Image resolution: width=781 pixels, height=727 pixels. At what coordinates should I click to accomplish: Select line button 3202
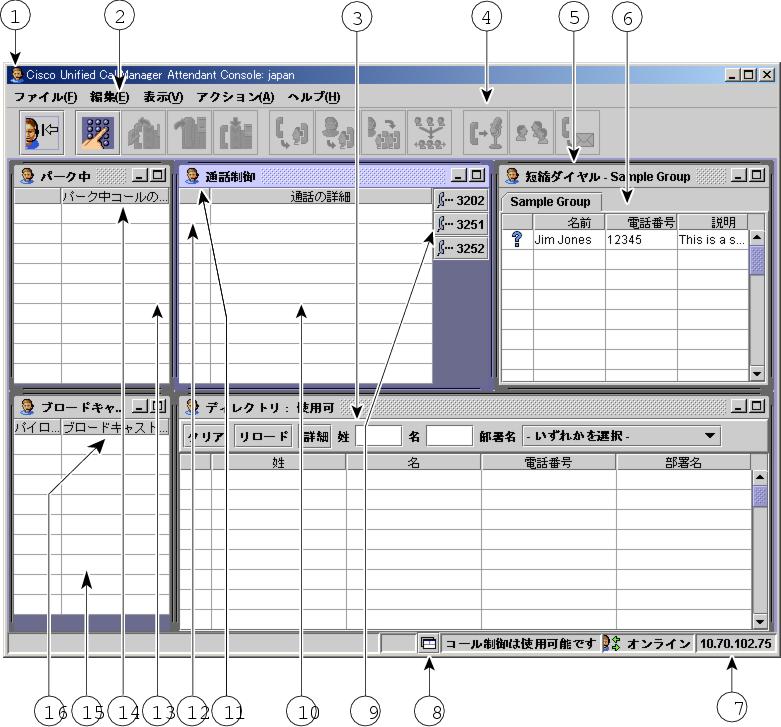(x=461, y=201)
